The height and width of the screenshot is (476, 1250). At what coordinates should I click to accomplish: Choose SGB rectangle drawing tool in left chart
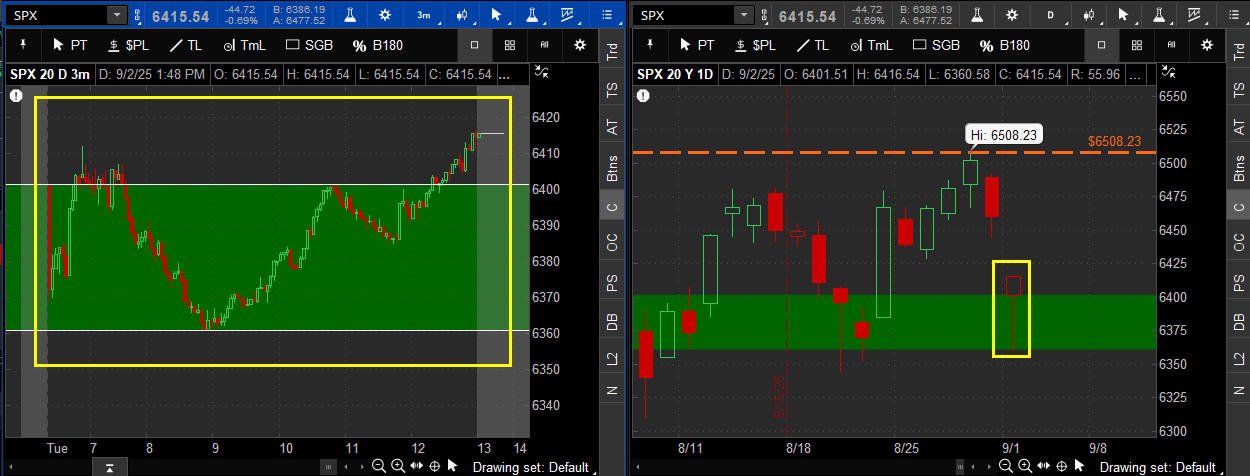point(312,45)
